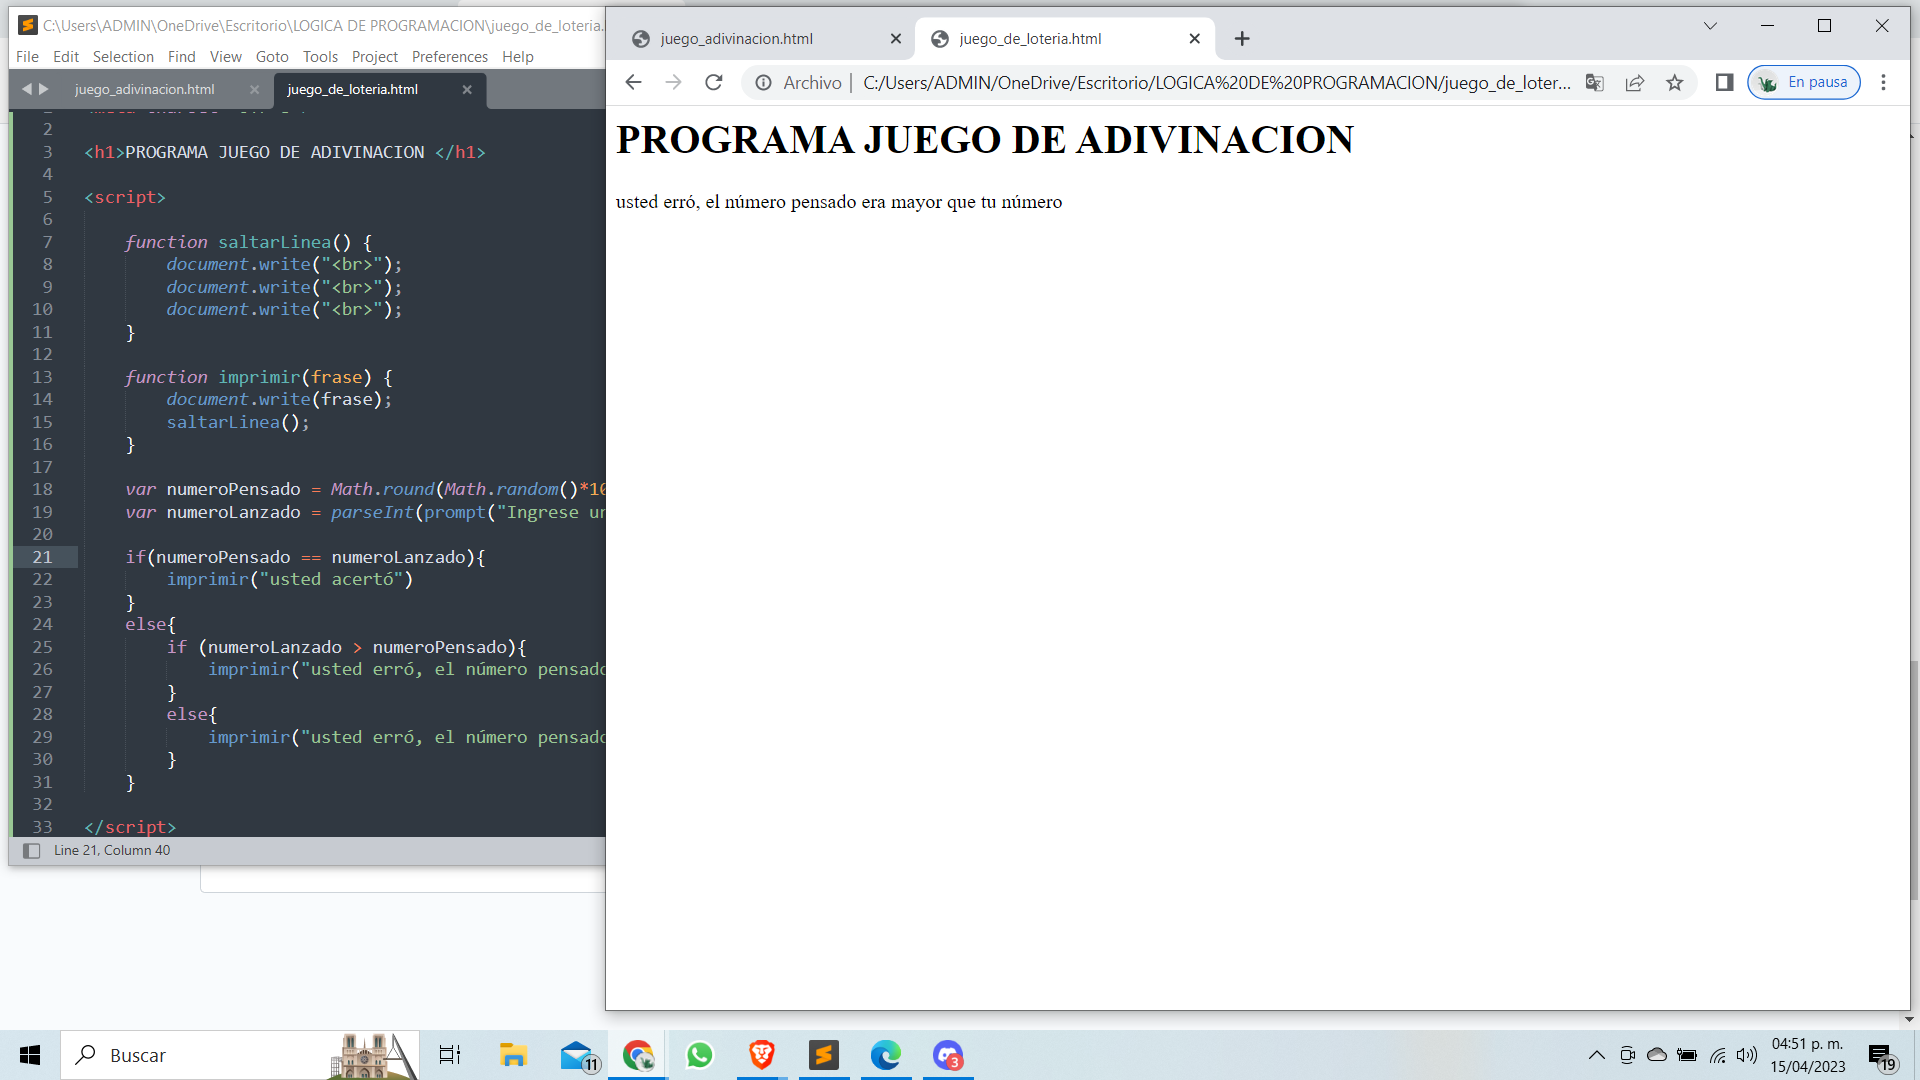Open Microsoft Edge from taskbar
Image resolution: width=1920 pixels, height=1080 pixels.
(x=886, y=1055)
